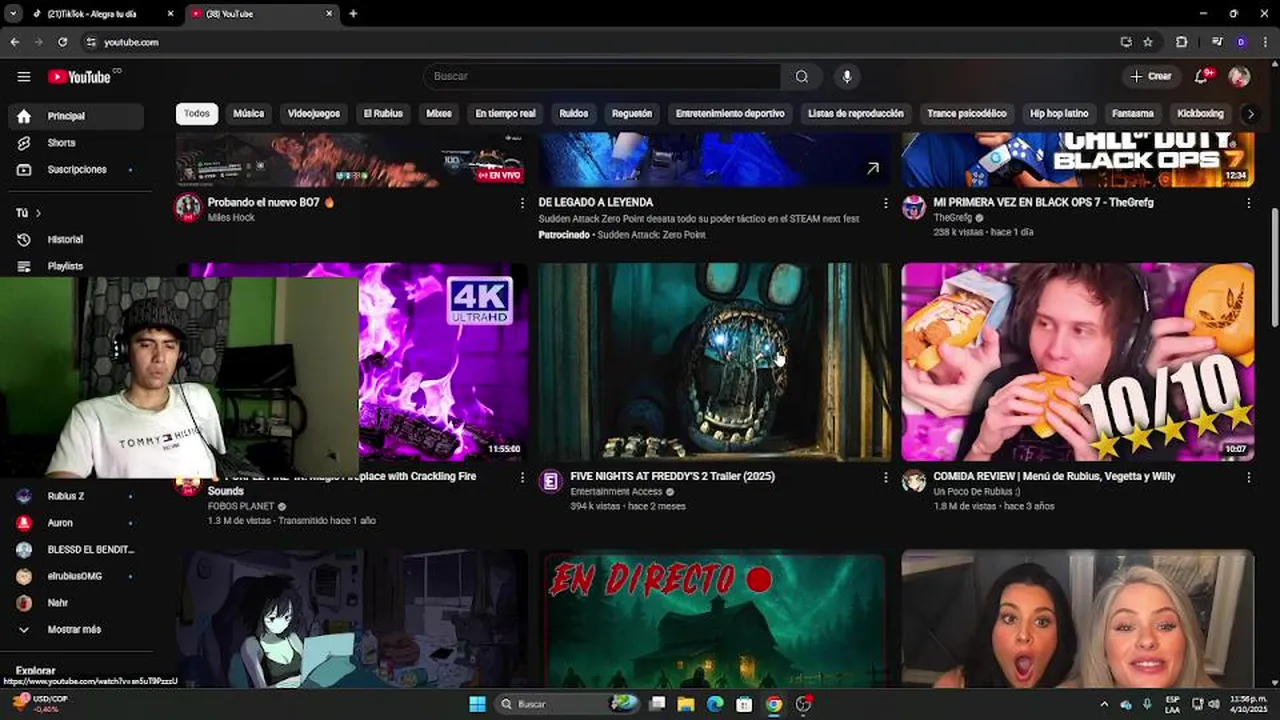The image size is (1280, 720).
Task: Open the sponsored ad external link arrow
Action: coord(873,169)
